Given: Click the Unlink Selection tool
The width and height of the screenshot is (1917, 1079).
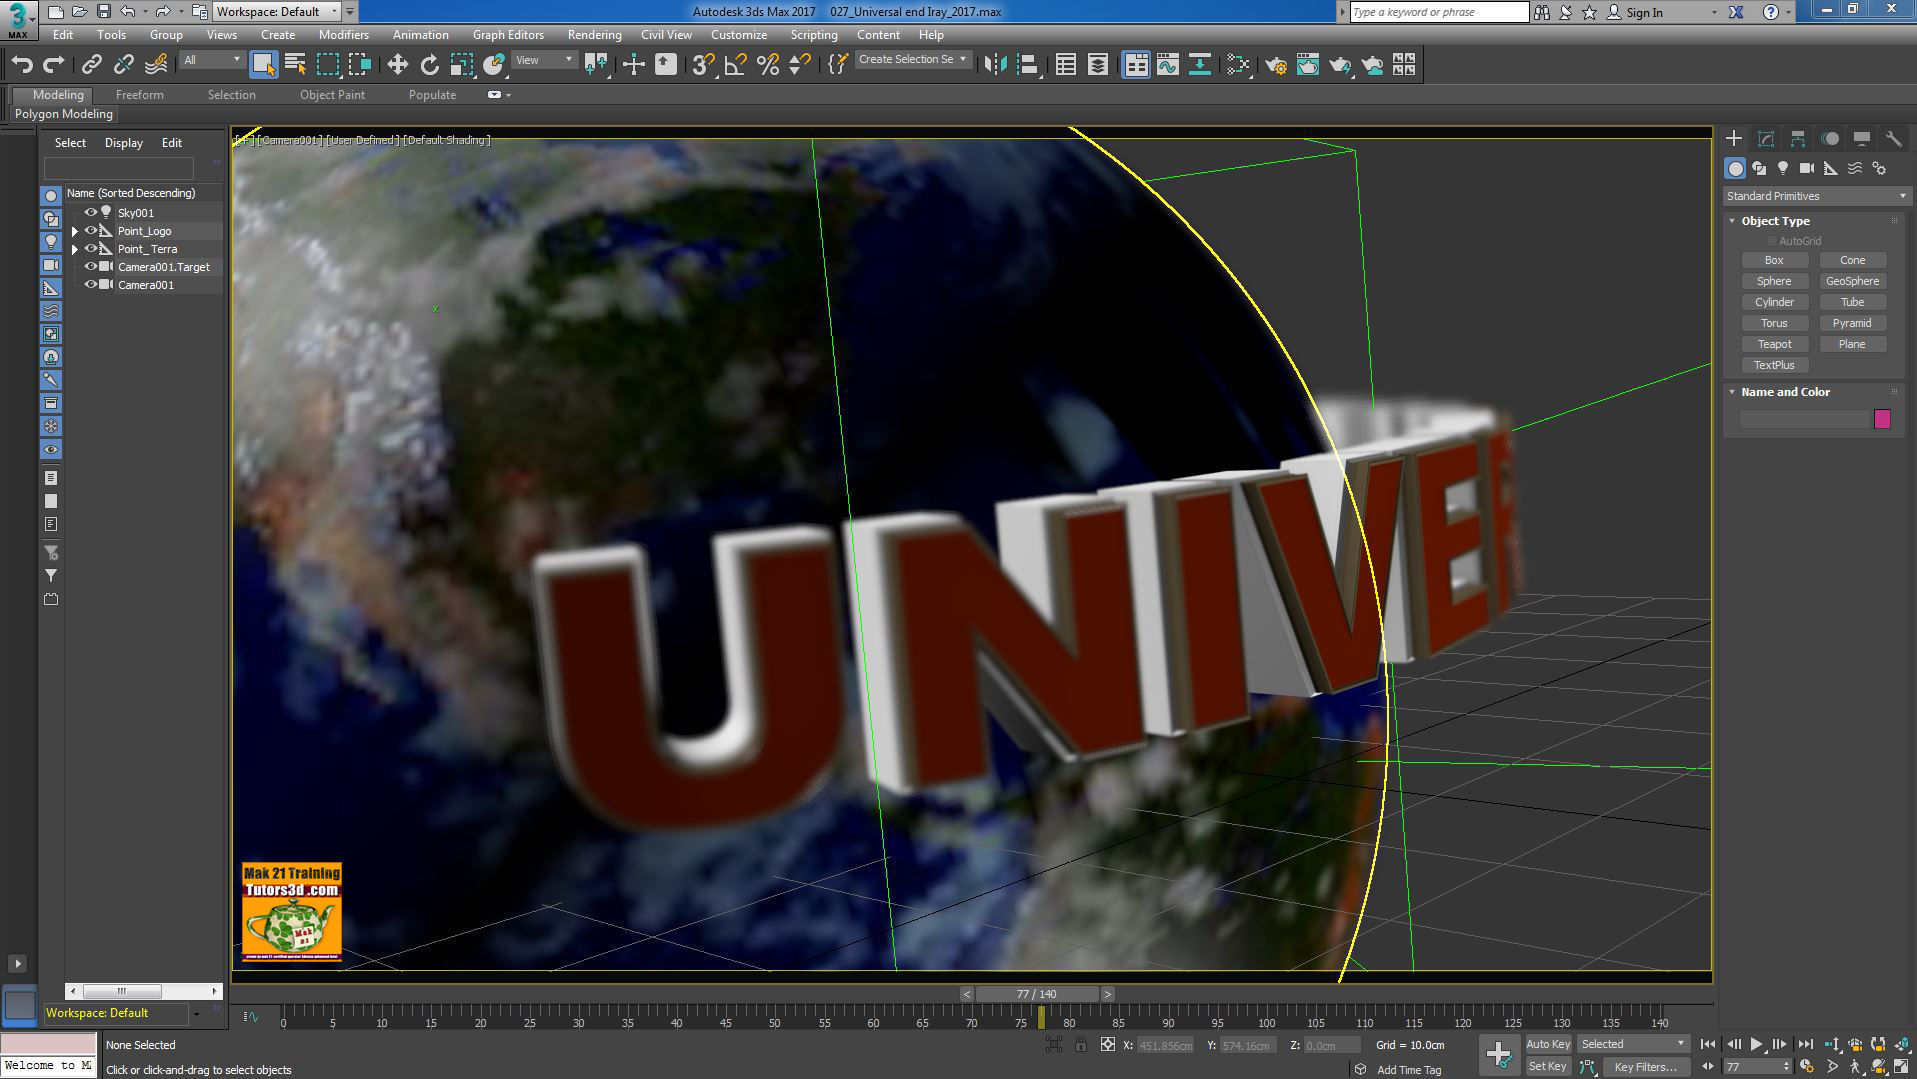Looking at the screenshot, I should pos(123,65).
